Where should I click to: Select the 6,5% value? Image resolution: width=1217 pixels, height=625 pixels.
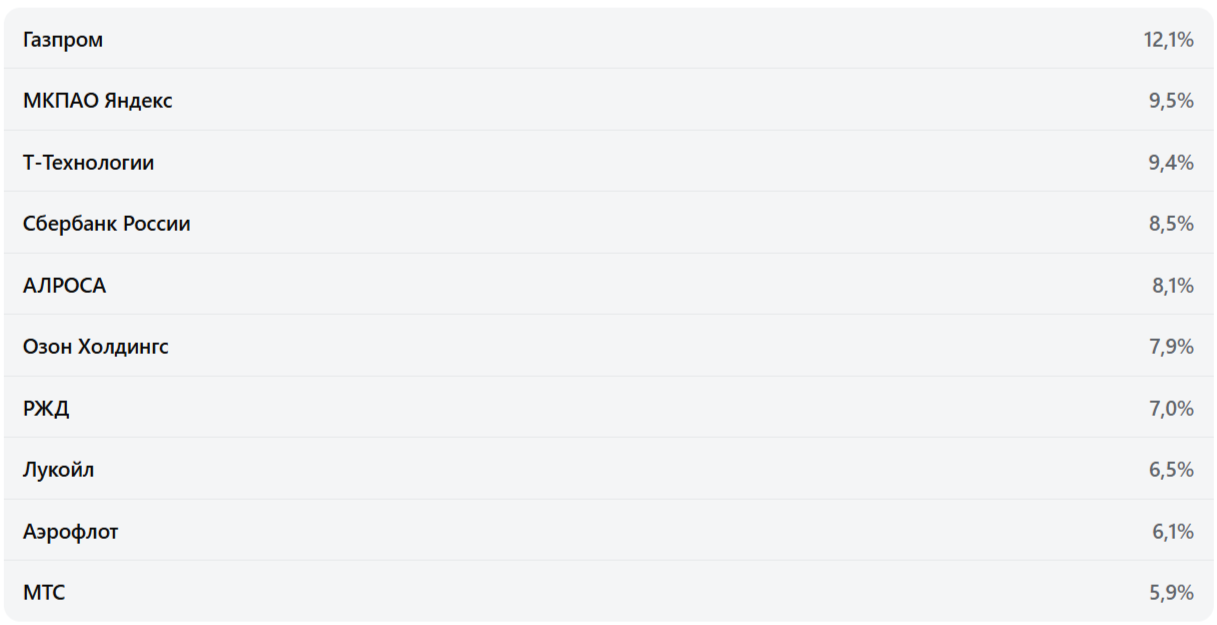(1171, 470)
